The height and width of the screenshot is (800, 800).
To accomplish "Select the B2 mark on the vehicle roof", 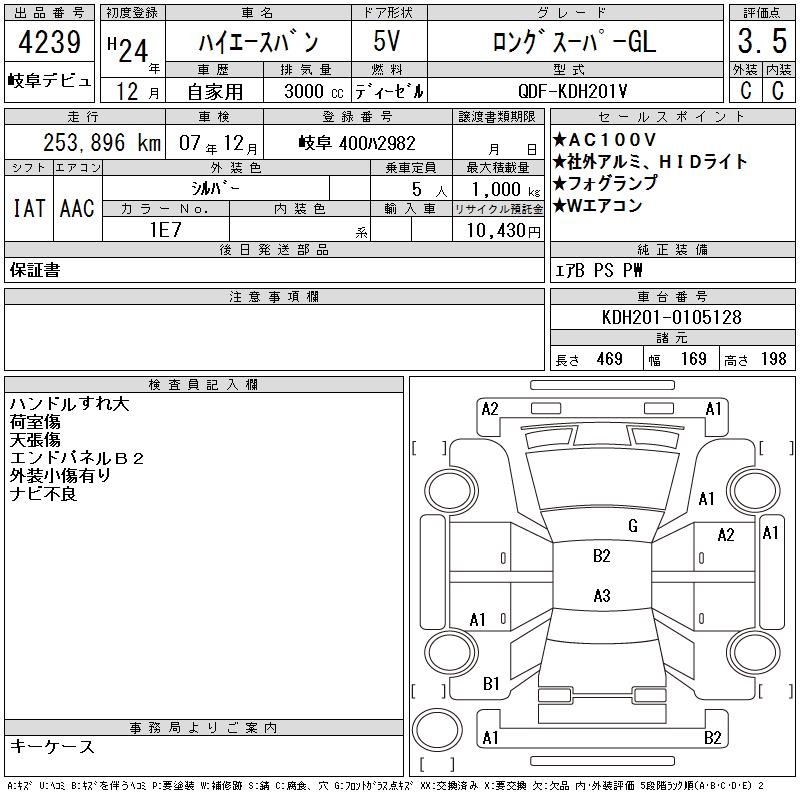I will [x=601, y=556].
